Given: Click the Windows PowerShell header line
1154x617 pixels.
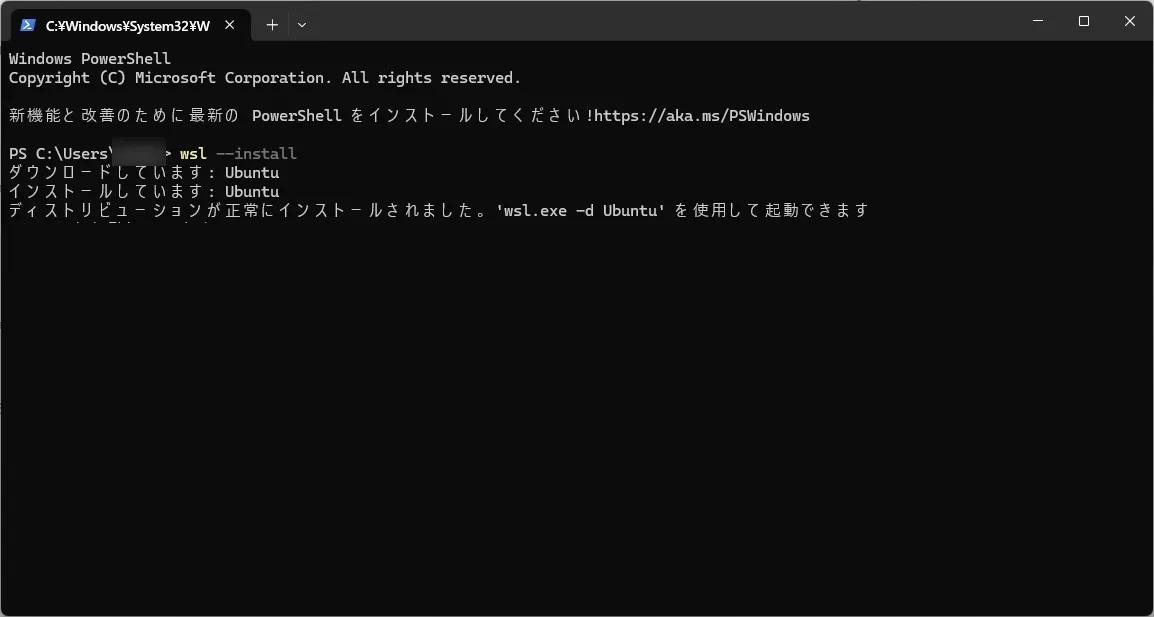Looking at the screenshot, I should (x=90, y=59).
